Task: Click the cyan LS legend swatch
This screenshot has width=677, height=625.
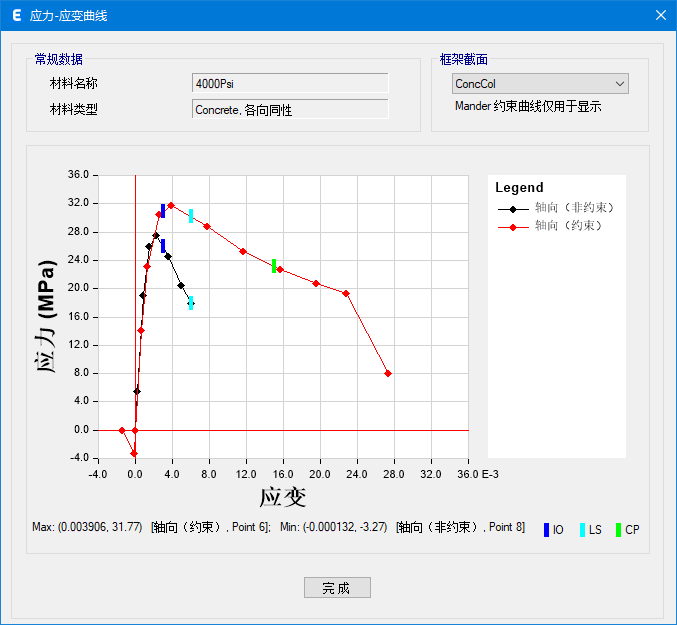Action: pyautogui.click(x=582, y=529)
